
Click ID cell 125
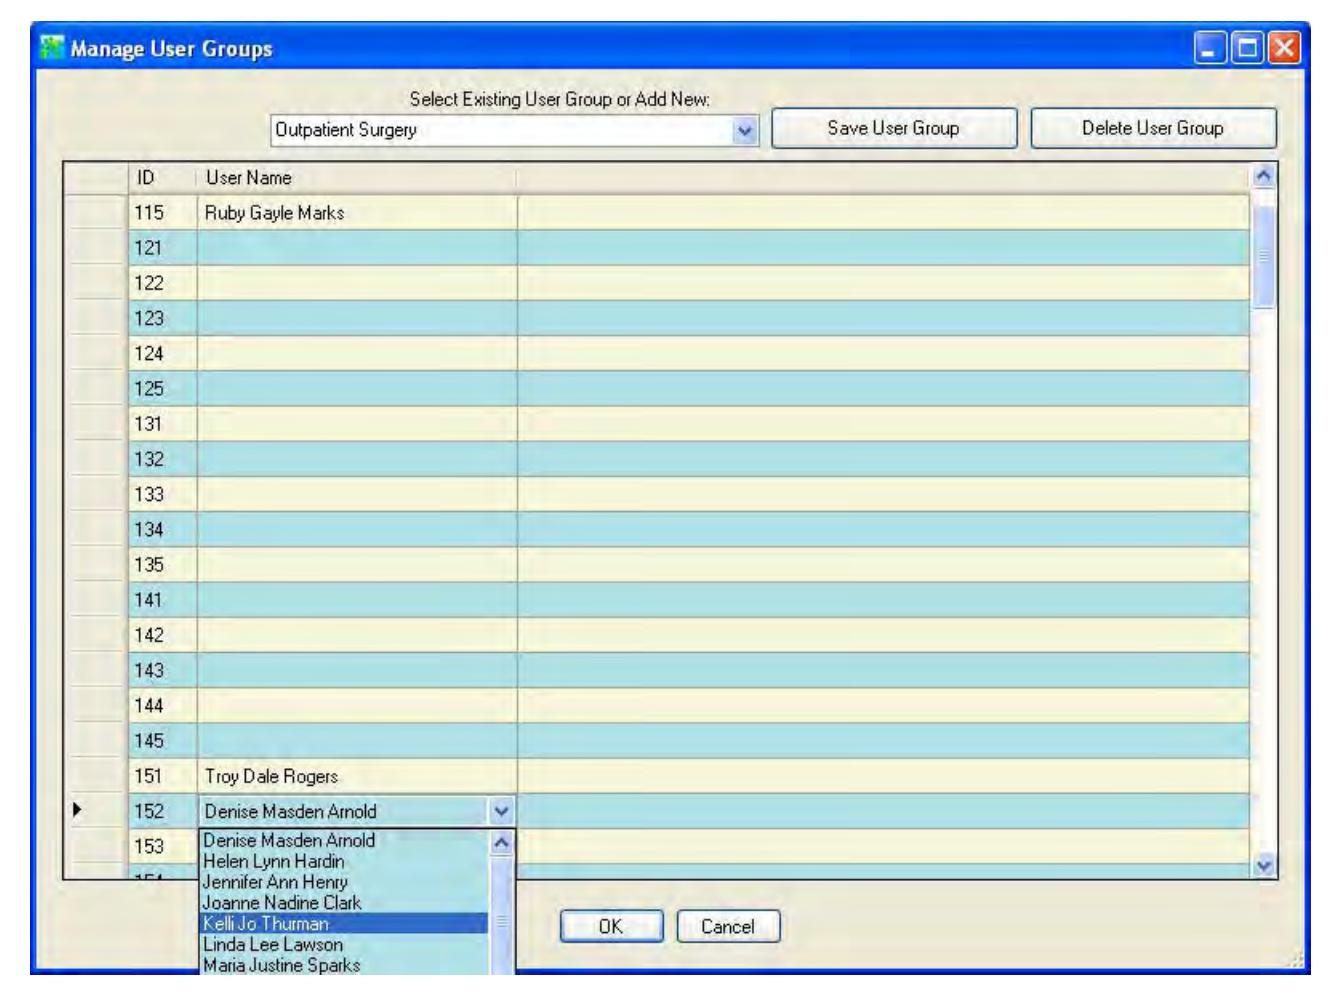(163, 389)
